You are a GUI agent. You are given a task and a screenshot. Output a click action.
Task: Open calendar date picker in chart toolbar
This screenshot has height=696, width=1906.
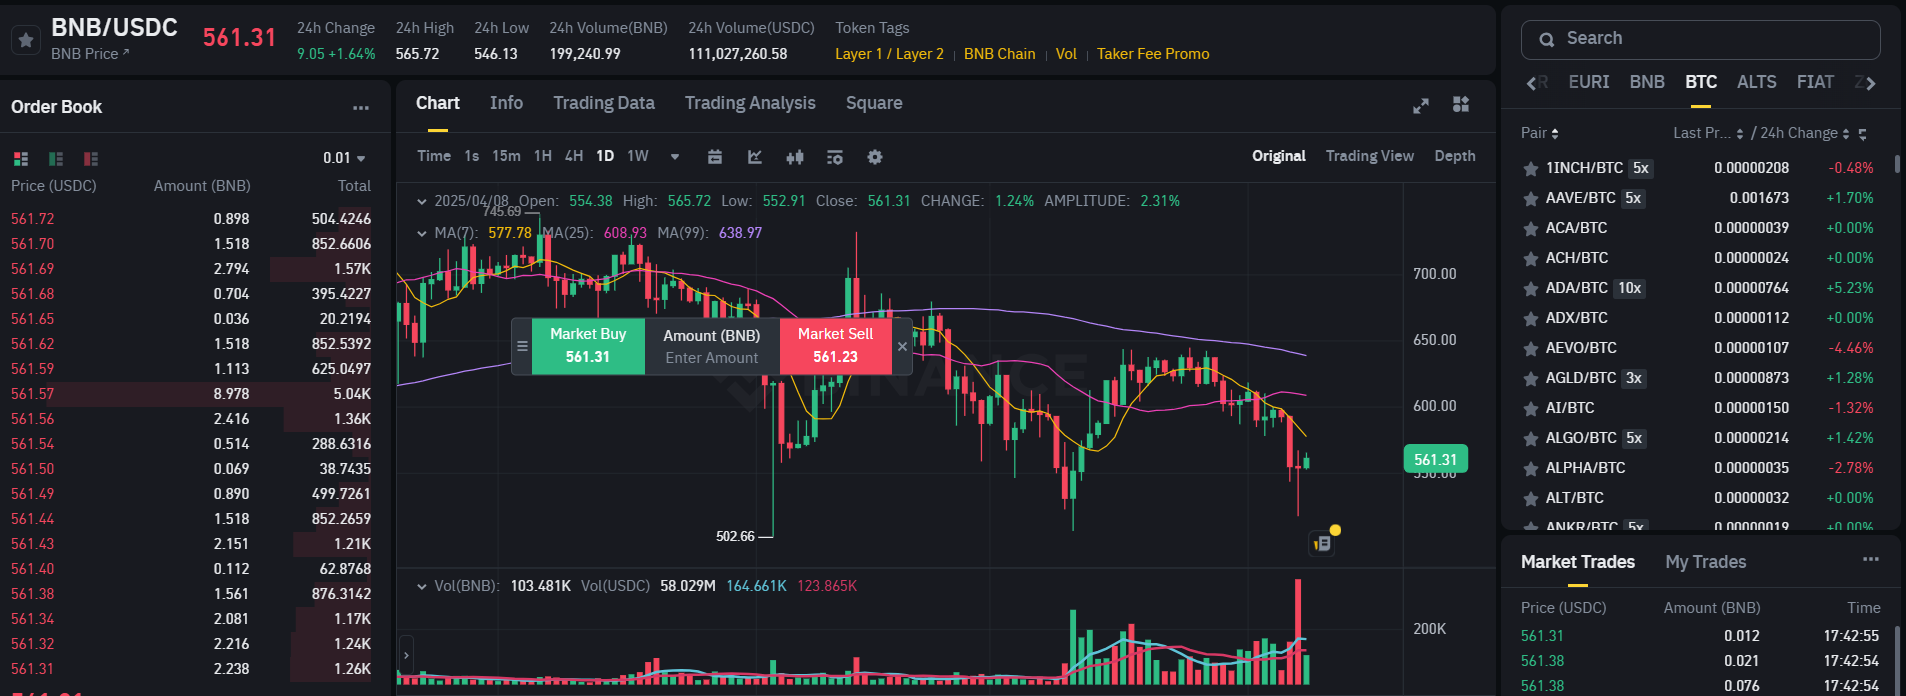click(715, 157)
